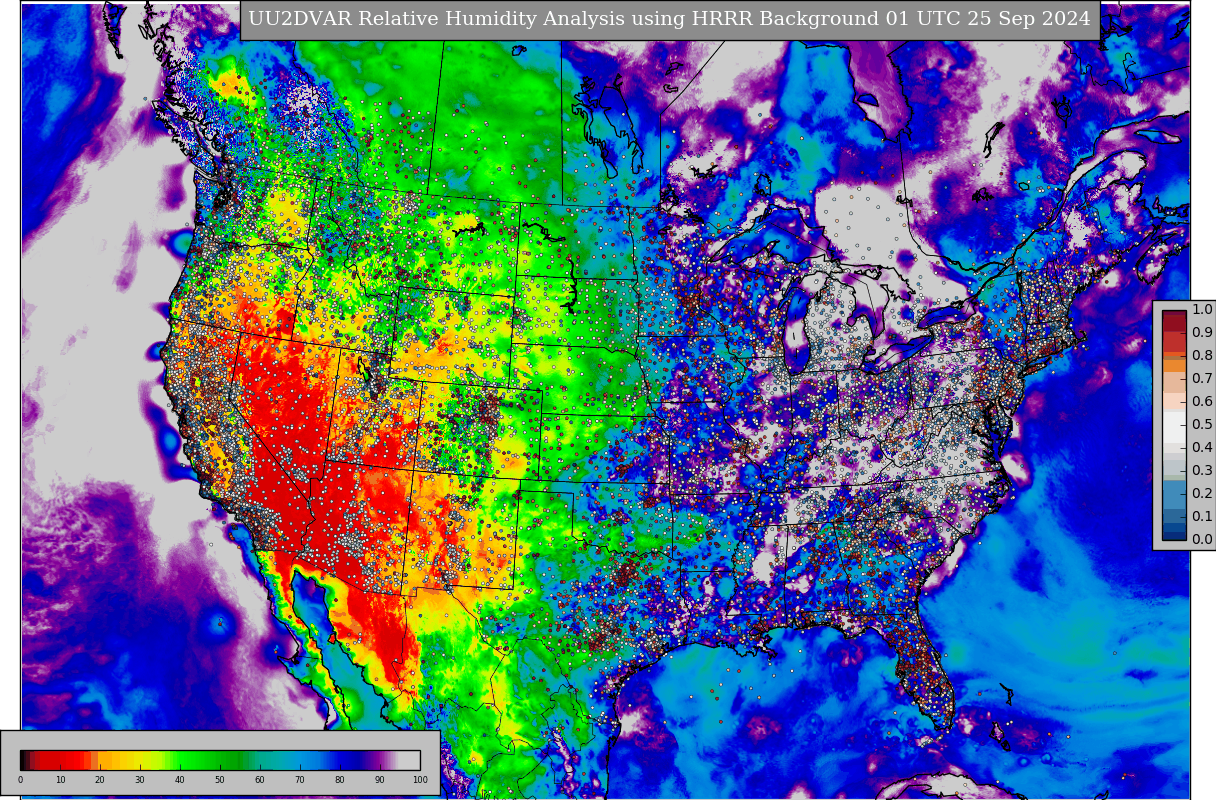Pick the white middle segment of right colorbar
The width and height of the screenshot is (1216, 800).
tap(1174, 427)
